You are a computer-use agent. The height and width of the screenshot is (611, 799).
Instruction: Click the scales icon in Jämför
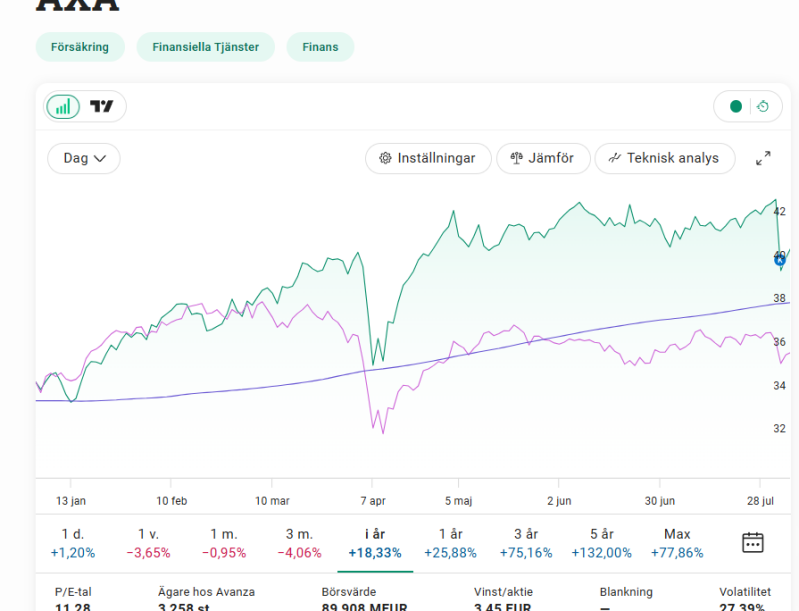517,158
